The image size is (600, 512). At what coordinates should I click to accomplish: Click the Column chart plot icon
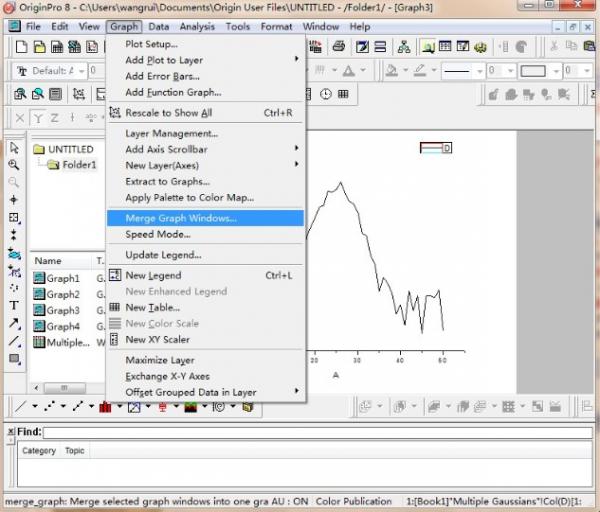point(105,407)
